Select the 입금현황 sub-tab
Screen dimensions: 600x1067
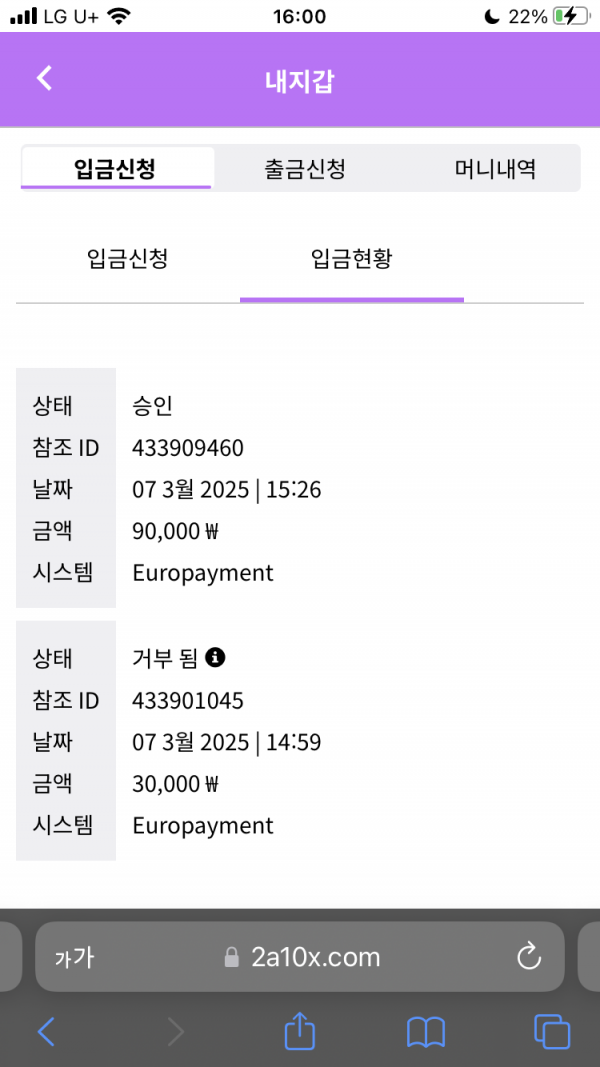click(352, 260)
